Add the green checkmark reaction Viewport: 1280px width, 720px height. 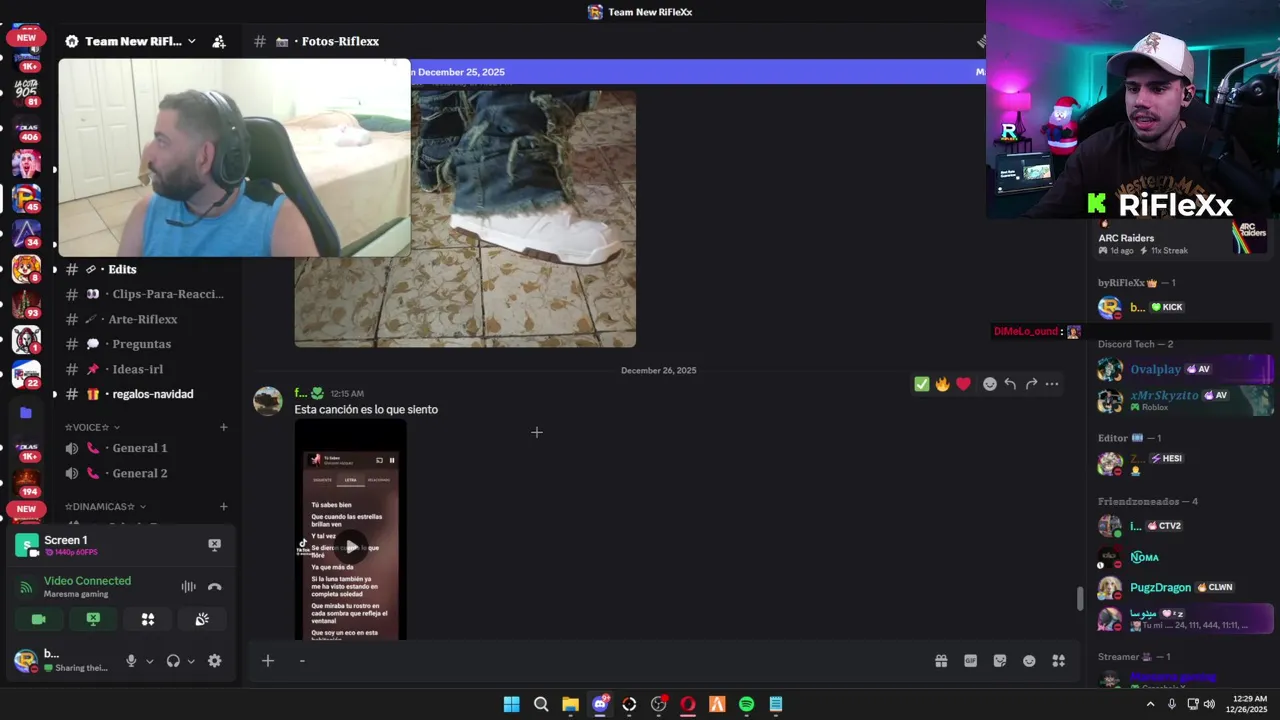(x=922, y=384)
